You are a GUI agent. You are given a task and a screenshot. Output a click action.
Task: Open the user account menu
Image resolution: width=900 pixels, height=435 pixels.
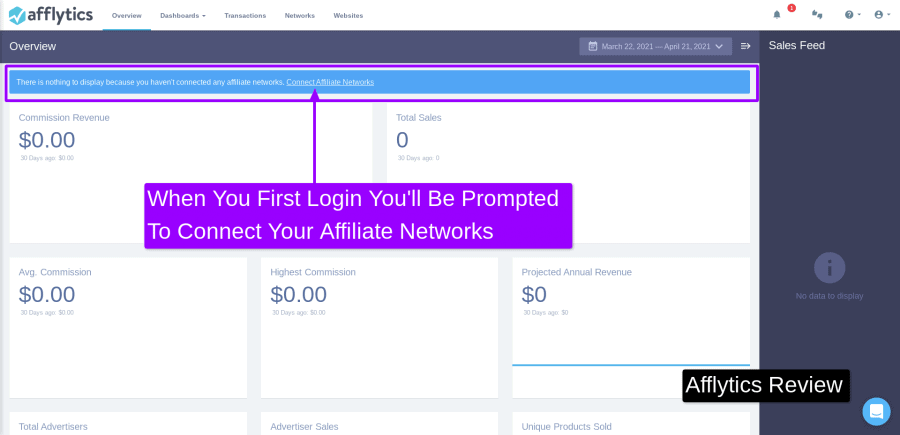[x=882, y=15]
